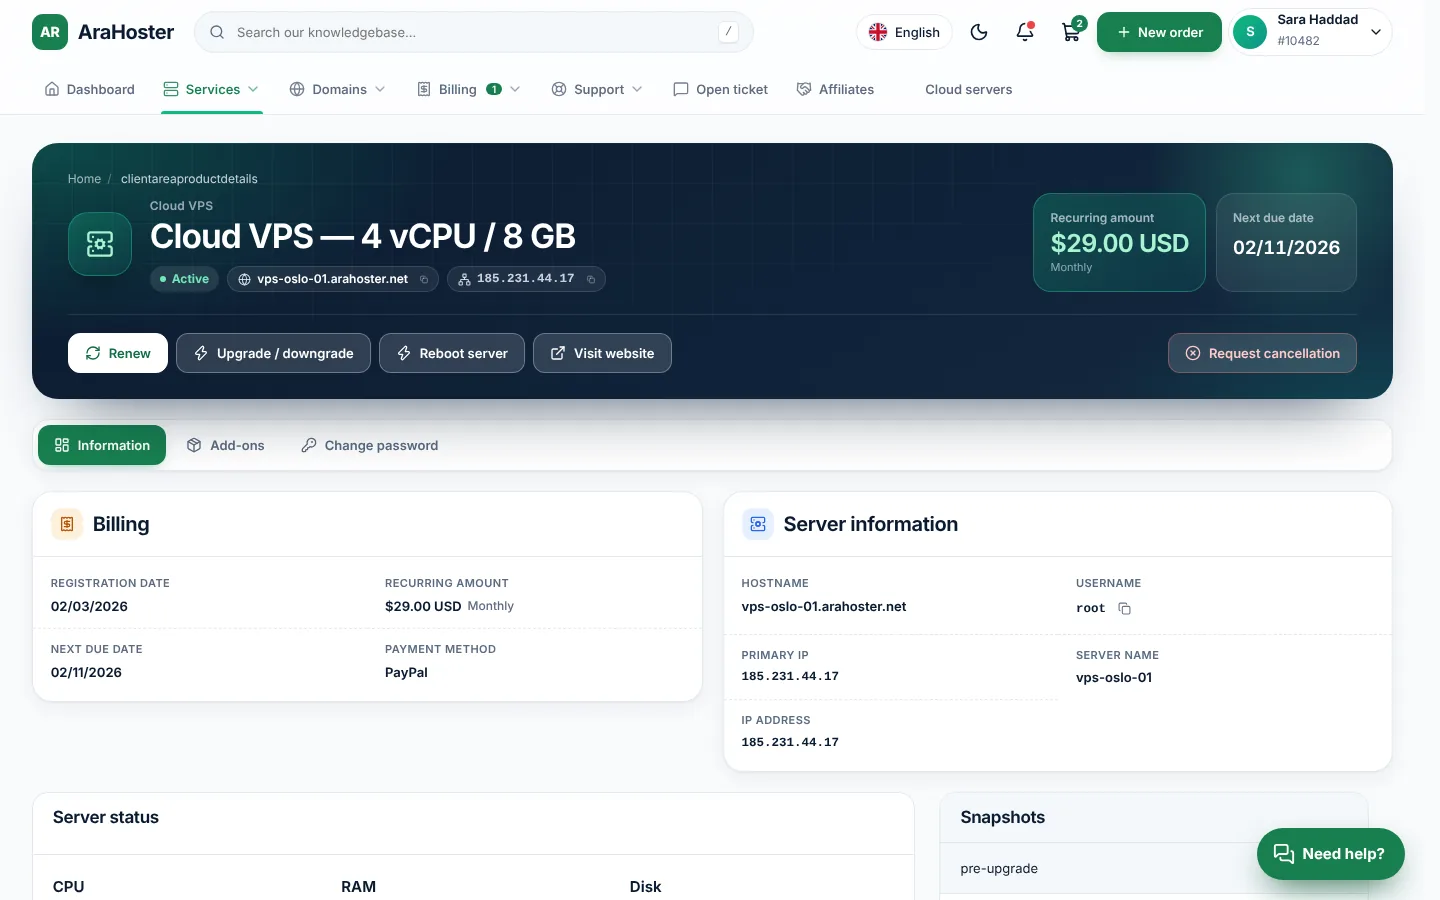Open Cloud servers page
The height and width of the screenshot is (900, 1440).
pos(968,89)
